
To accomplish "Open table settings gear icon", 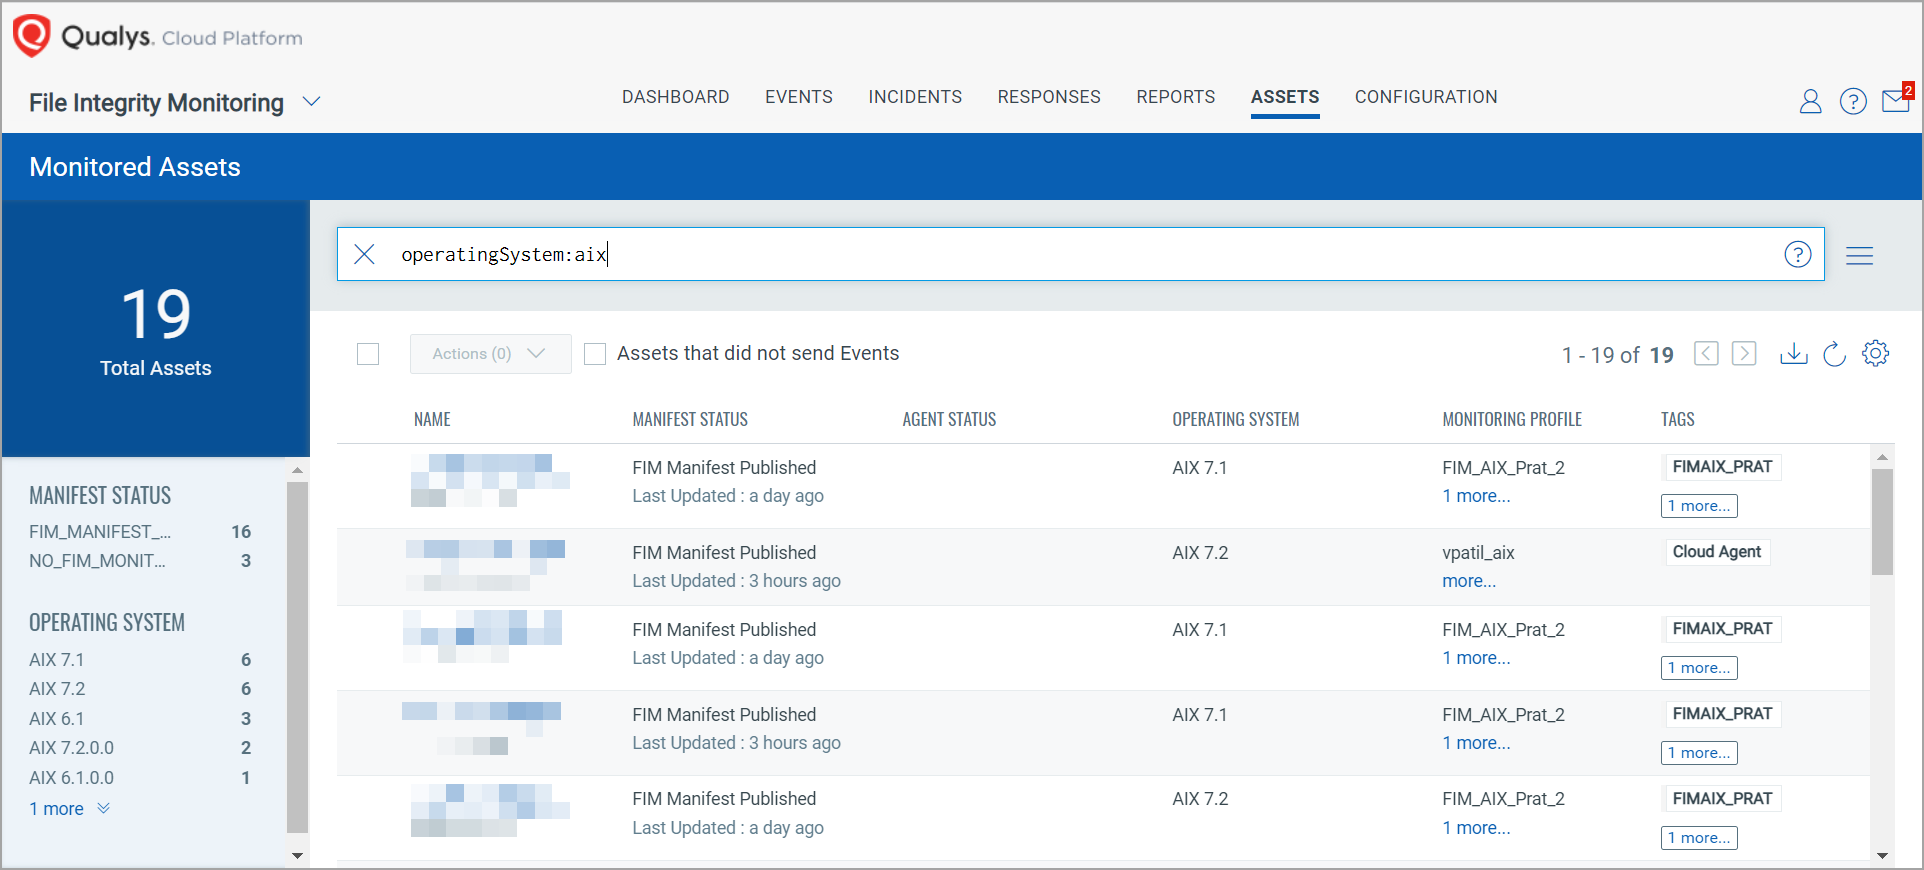I will pos(1876,353).
